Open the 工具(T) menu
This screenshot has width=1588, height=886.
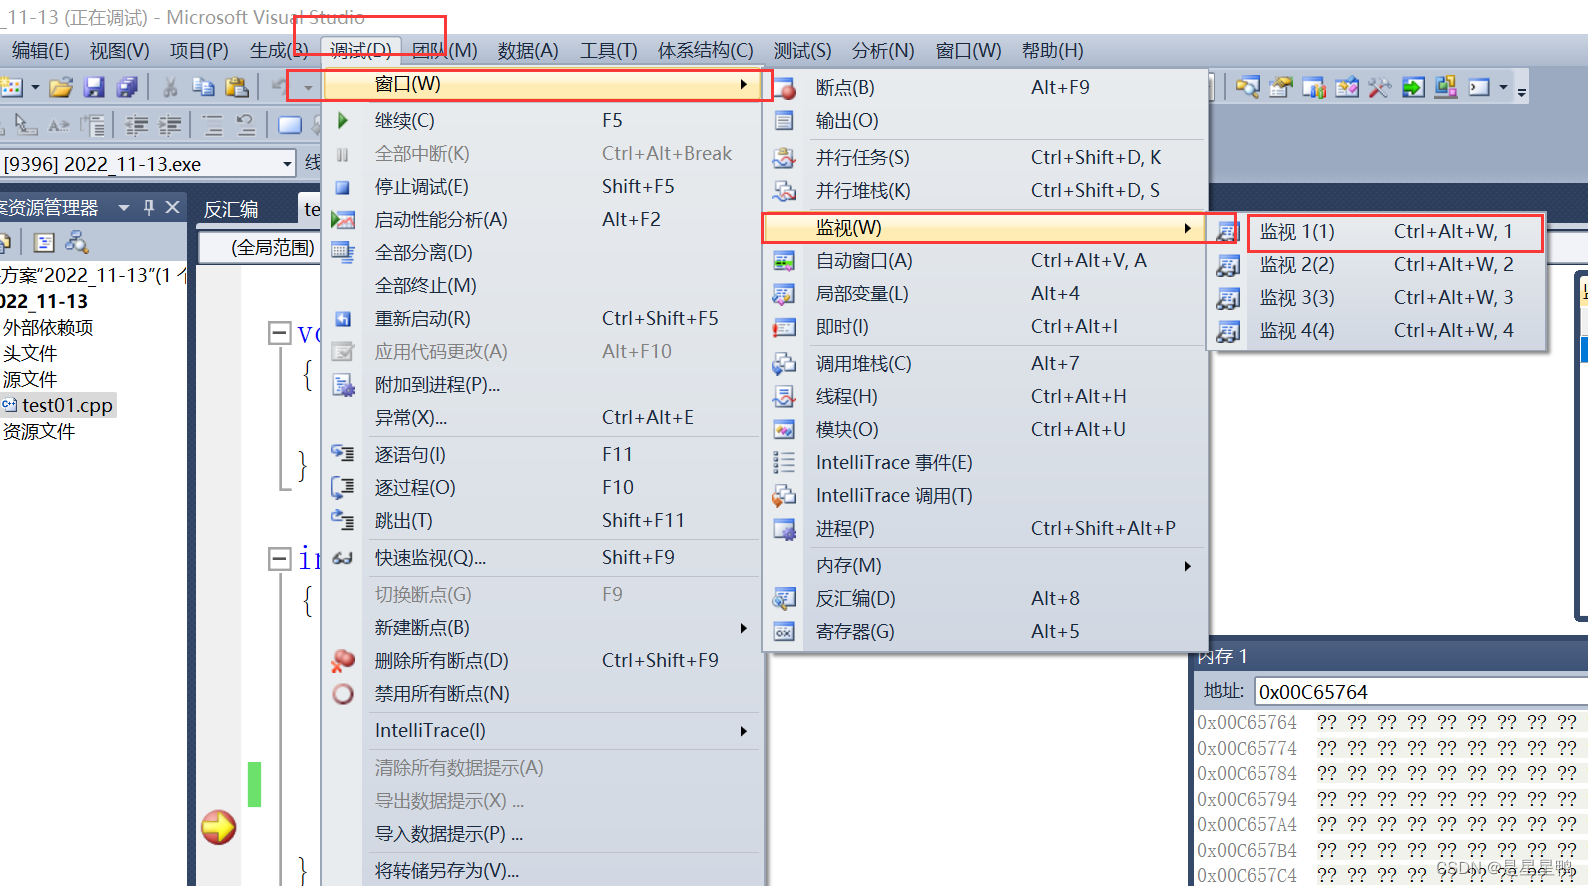[x=609, y=51]
